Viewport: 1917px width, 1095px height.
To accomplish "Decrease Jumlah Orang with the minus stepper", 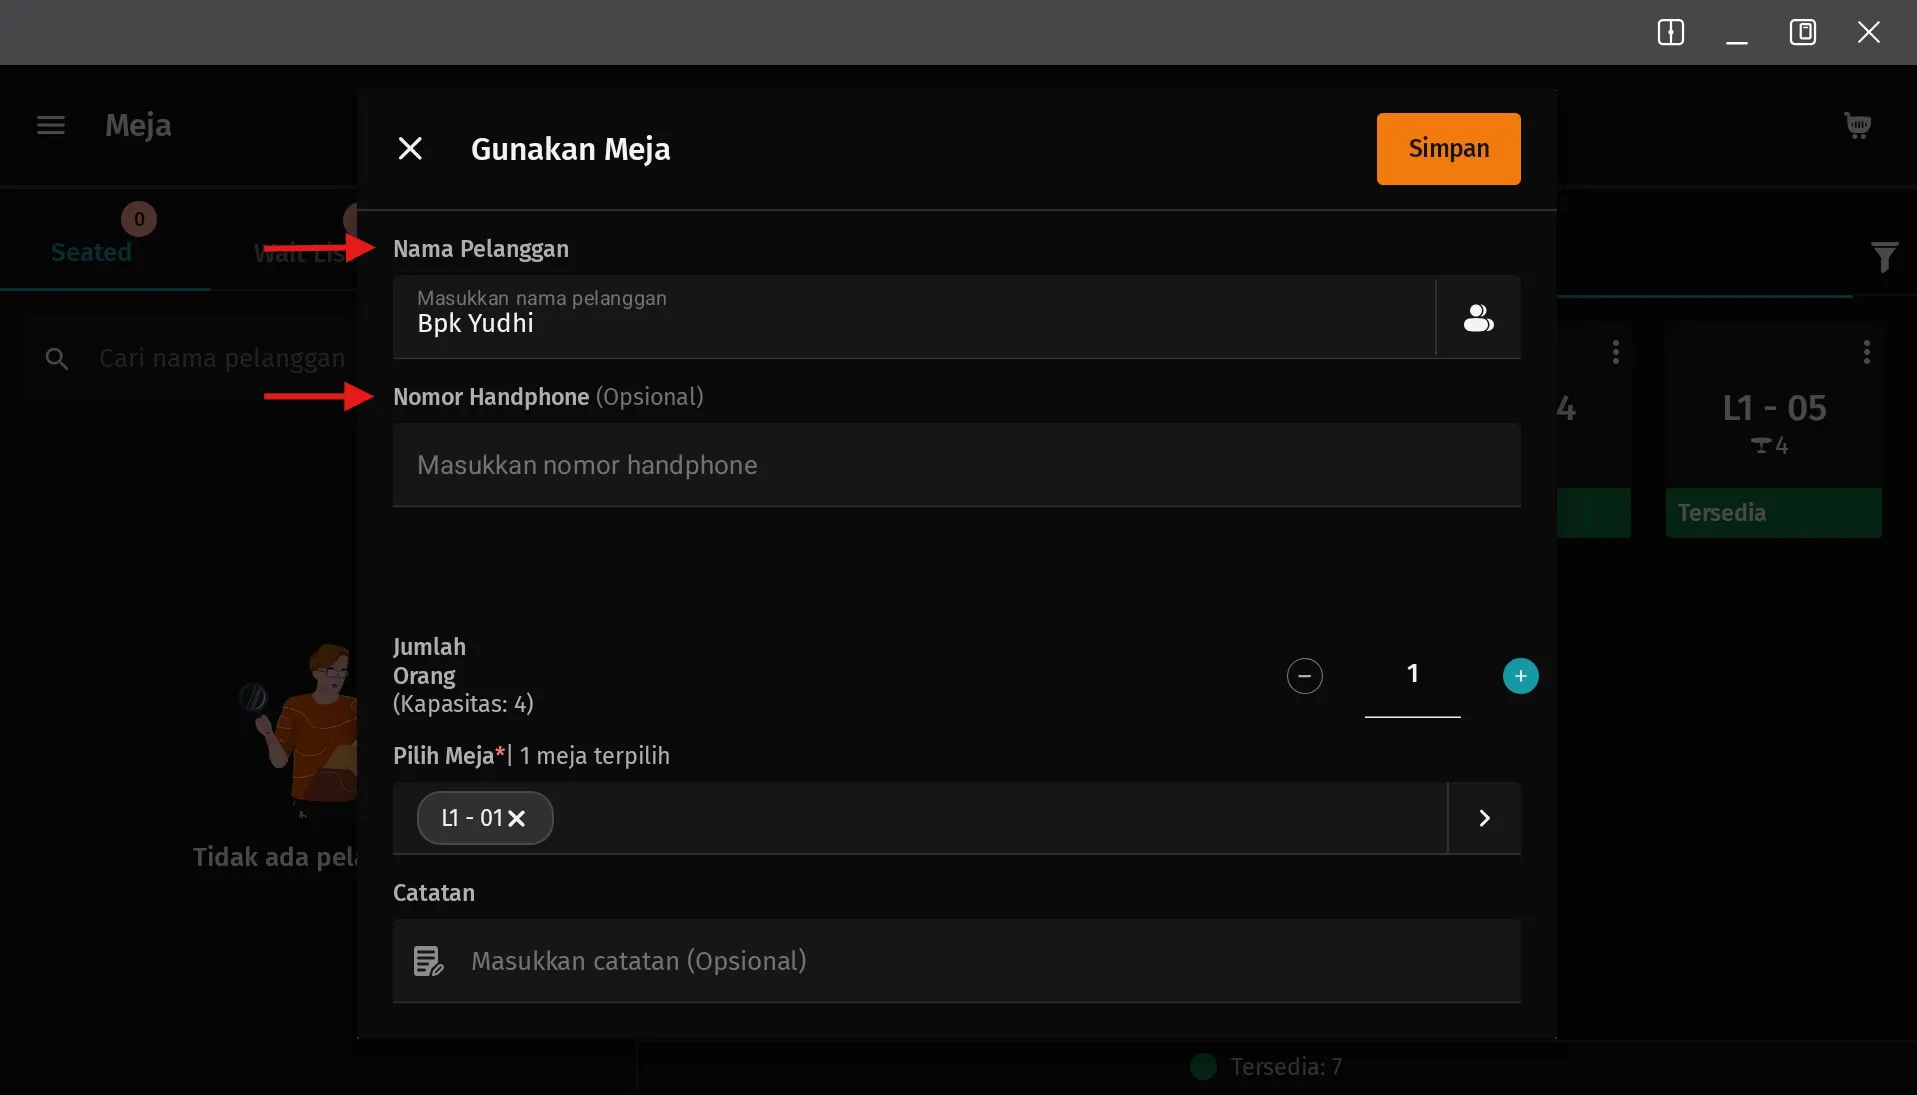I will click(1304, 676).
